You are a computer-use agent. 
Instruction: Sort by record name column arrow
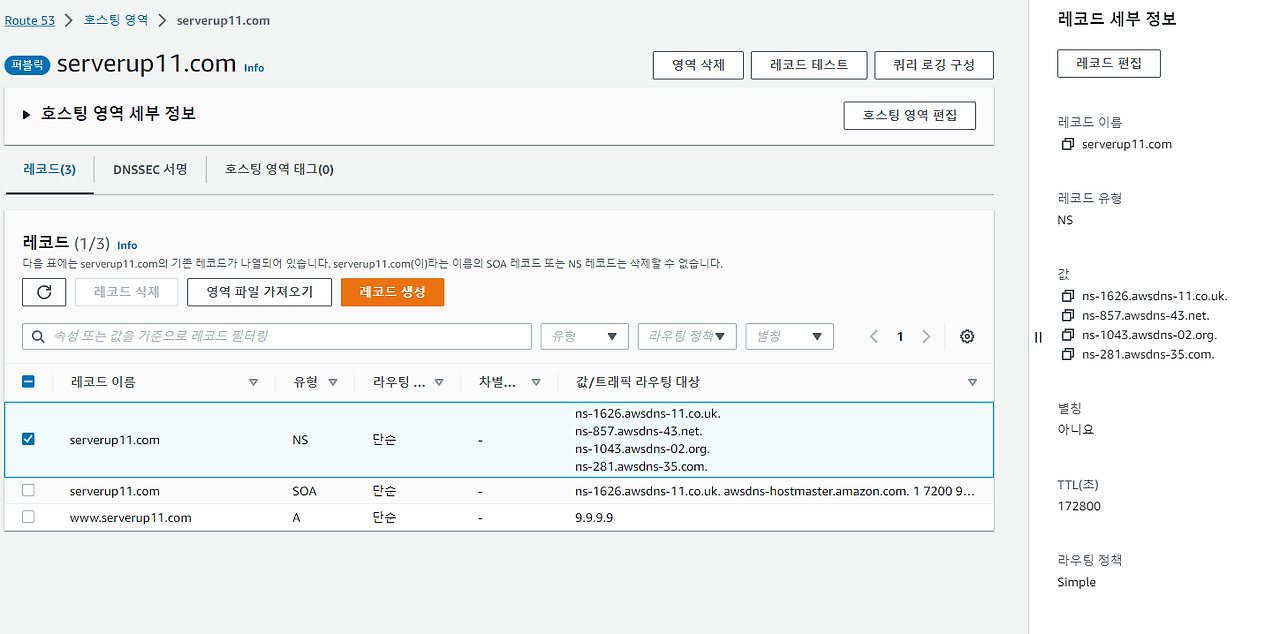(253, 382)
